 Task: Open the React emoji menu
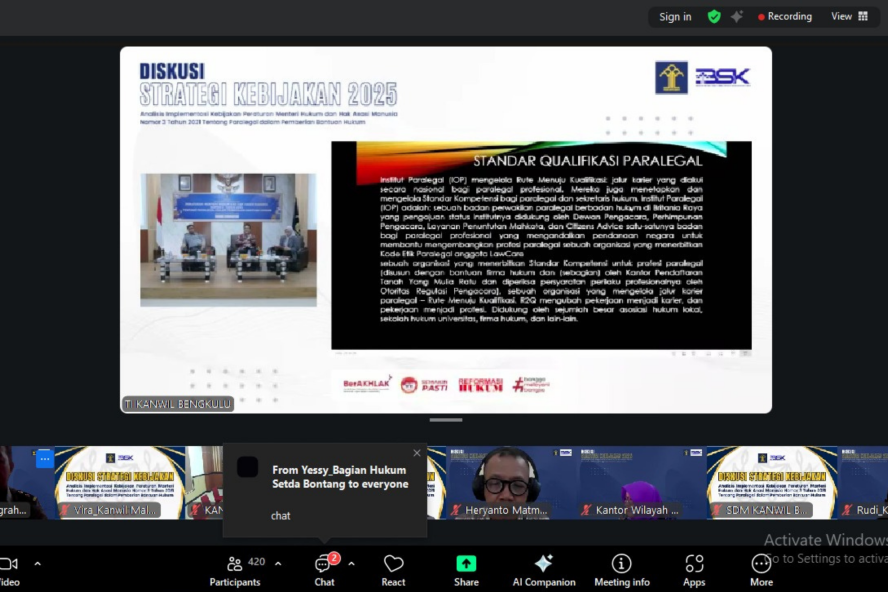pos(394,569)
